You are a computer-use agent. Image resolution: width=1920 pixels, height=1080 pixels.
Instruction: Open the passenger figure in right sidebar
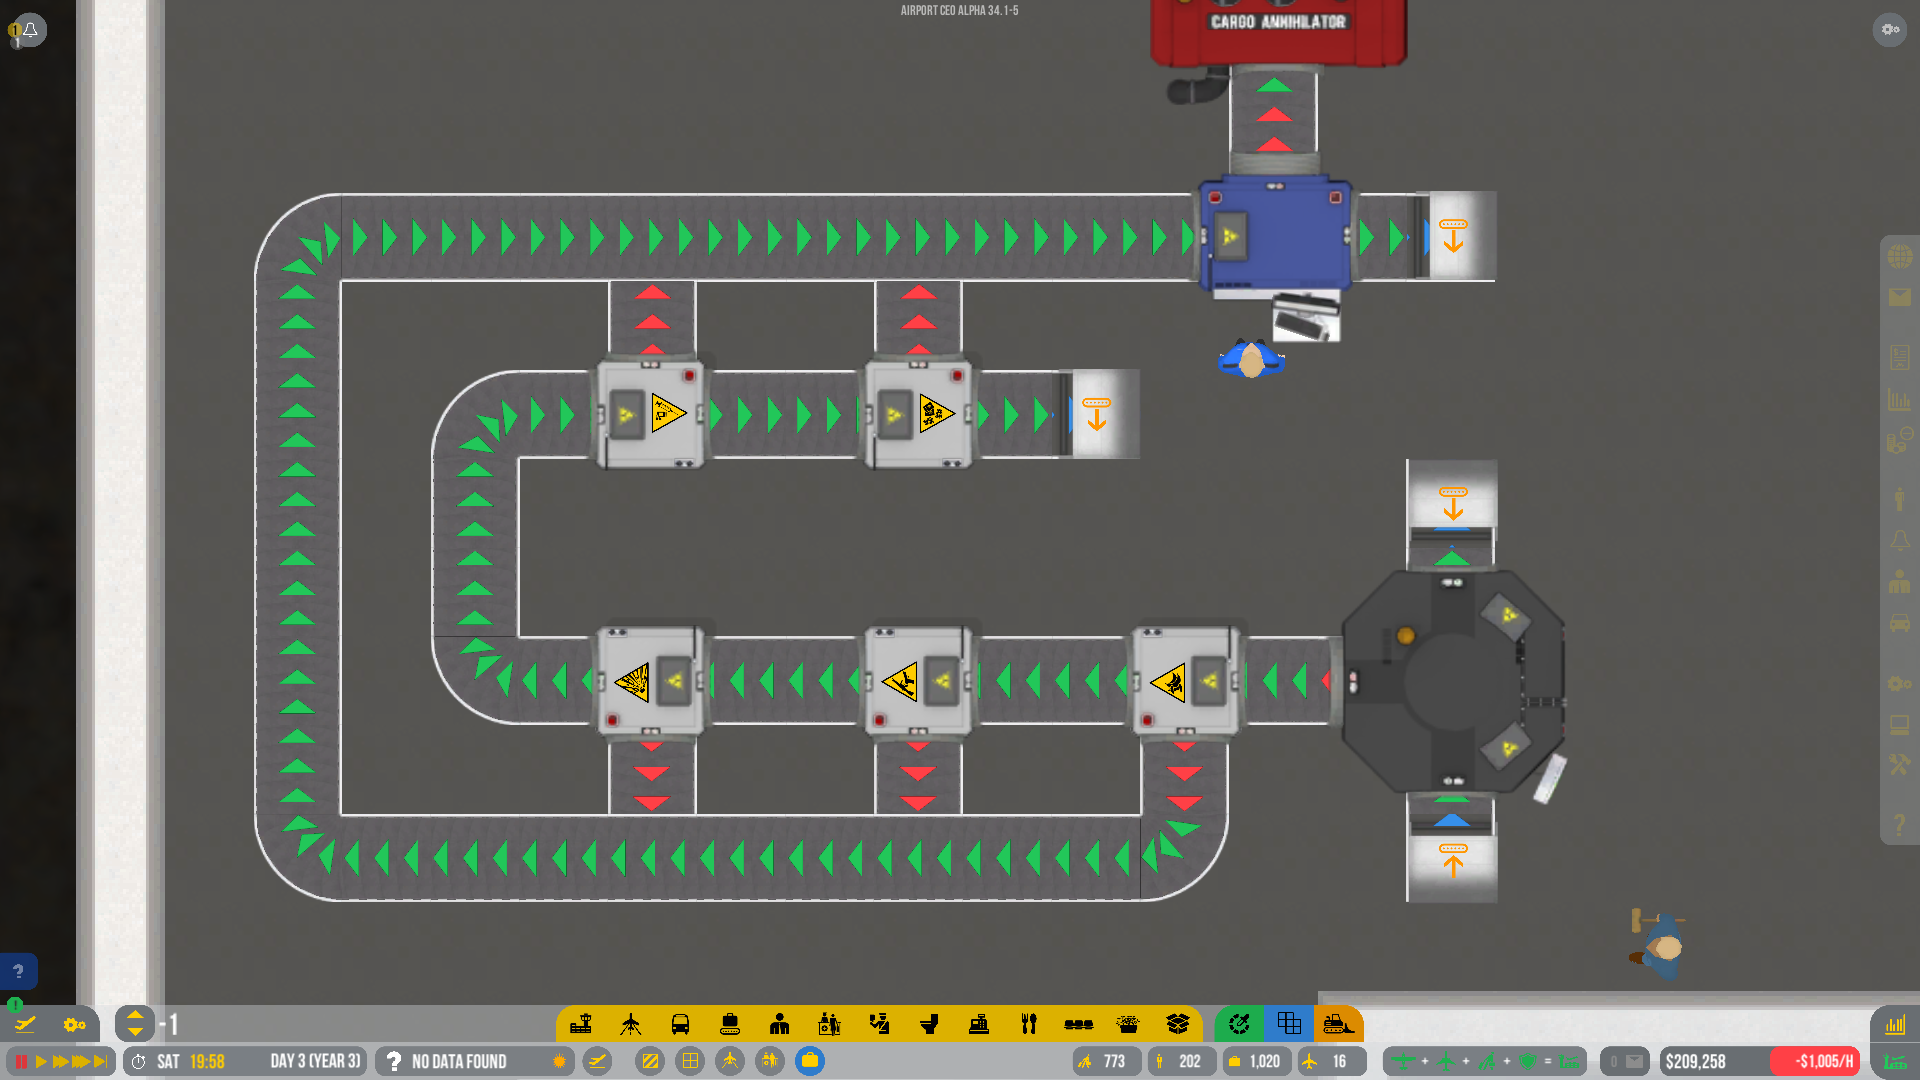point(1900,498)
